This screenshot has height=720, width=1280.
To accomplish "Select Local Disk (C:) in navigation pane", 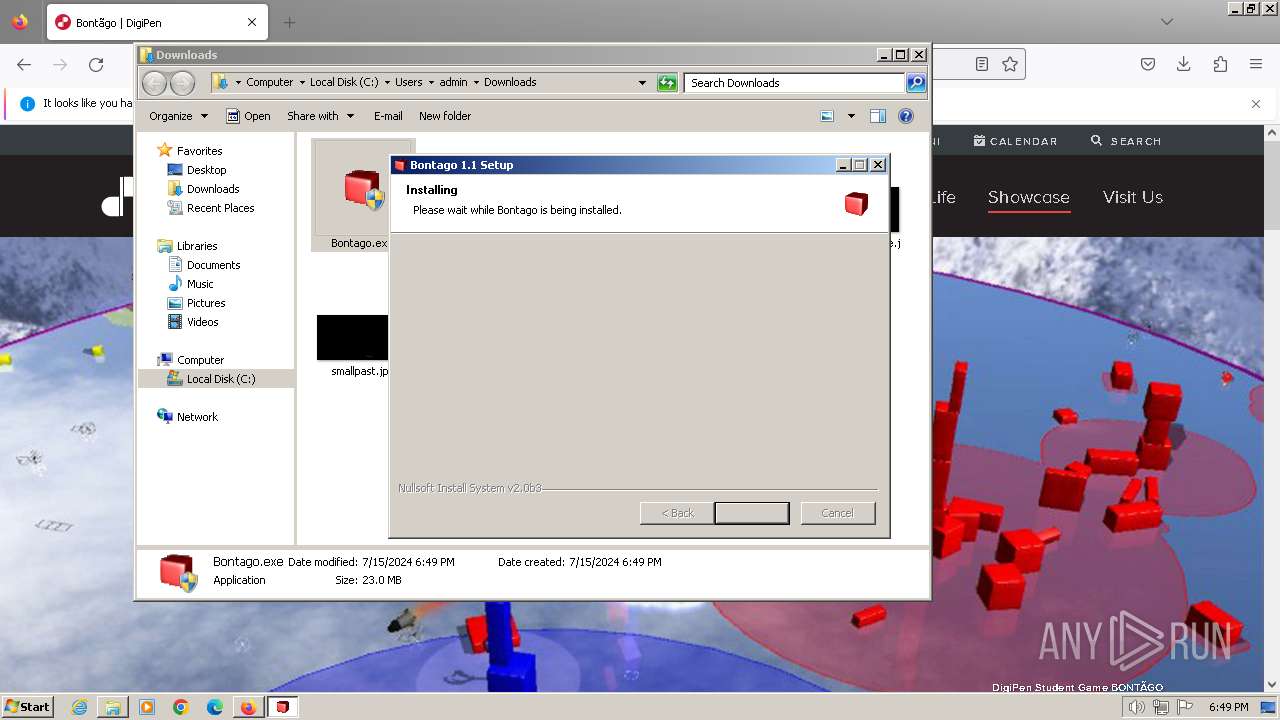I will click(220, 379).
